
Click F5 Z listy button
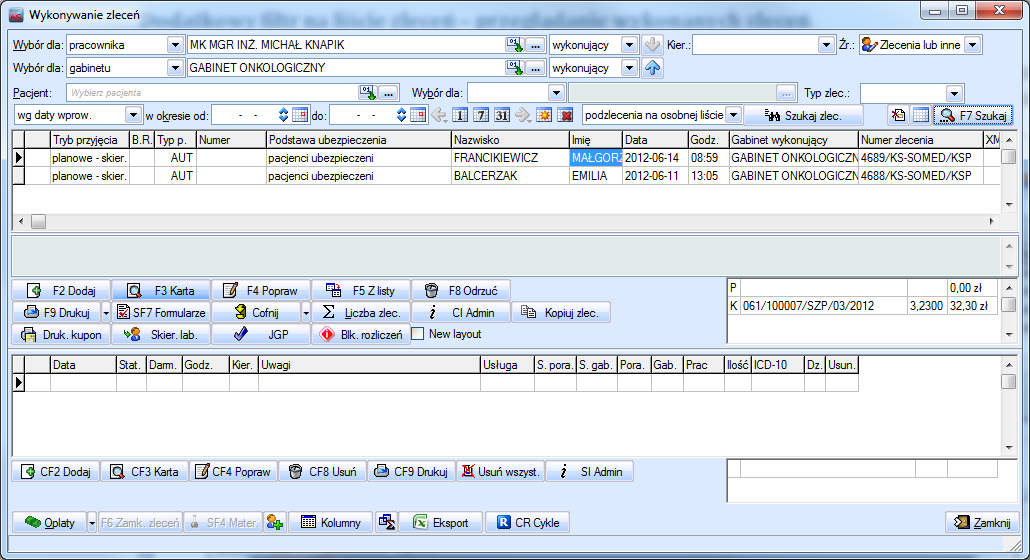pyautogui.click(x=361, y=290)
